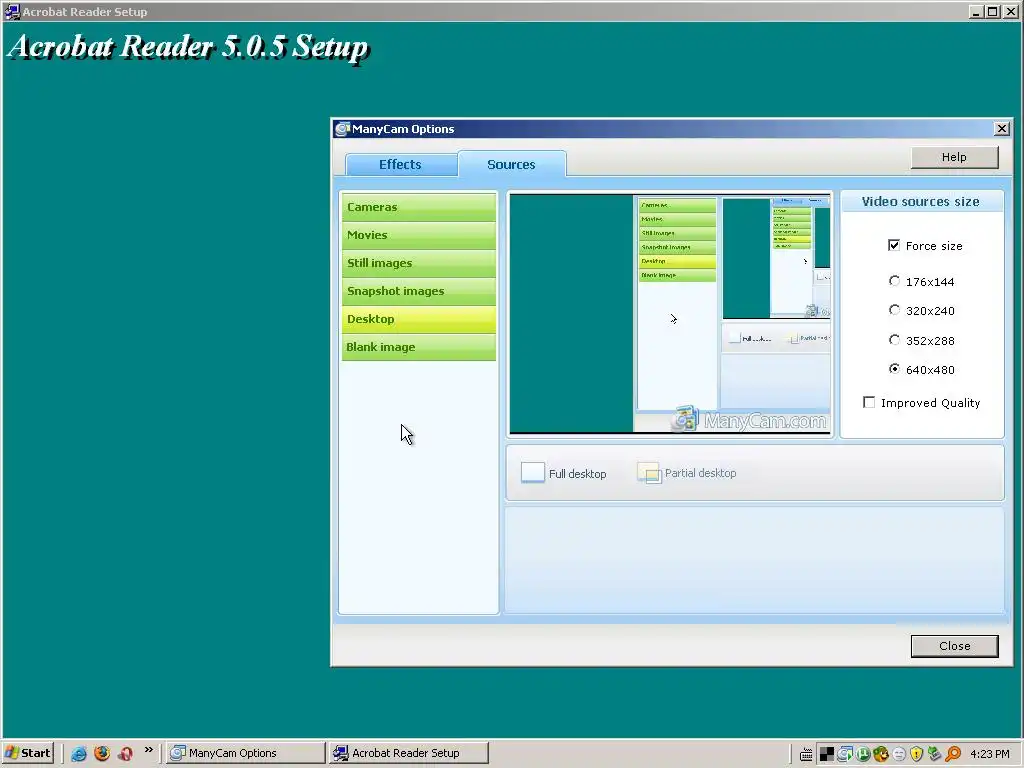Image resolution: width=1024 pixels, height=768 pixels.
Task: Activate Acrobat Reader Setup taskbar button
Action: 409,753
